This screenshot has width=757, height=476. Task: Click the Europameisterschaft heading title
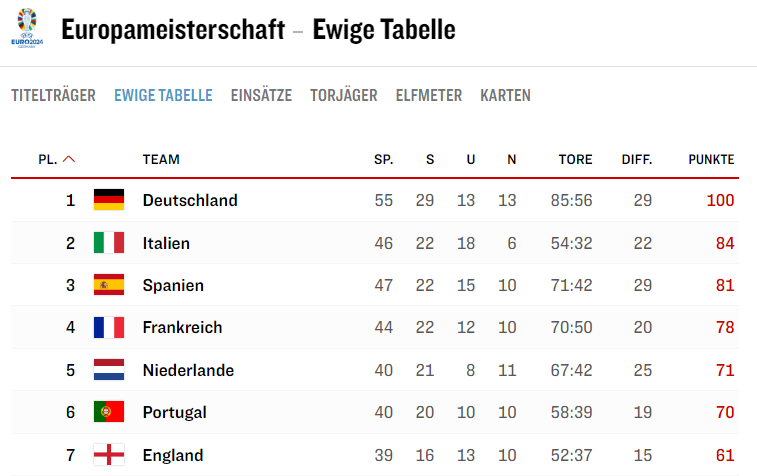[x=171, y=30]
